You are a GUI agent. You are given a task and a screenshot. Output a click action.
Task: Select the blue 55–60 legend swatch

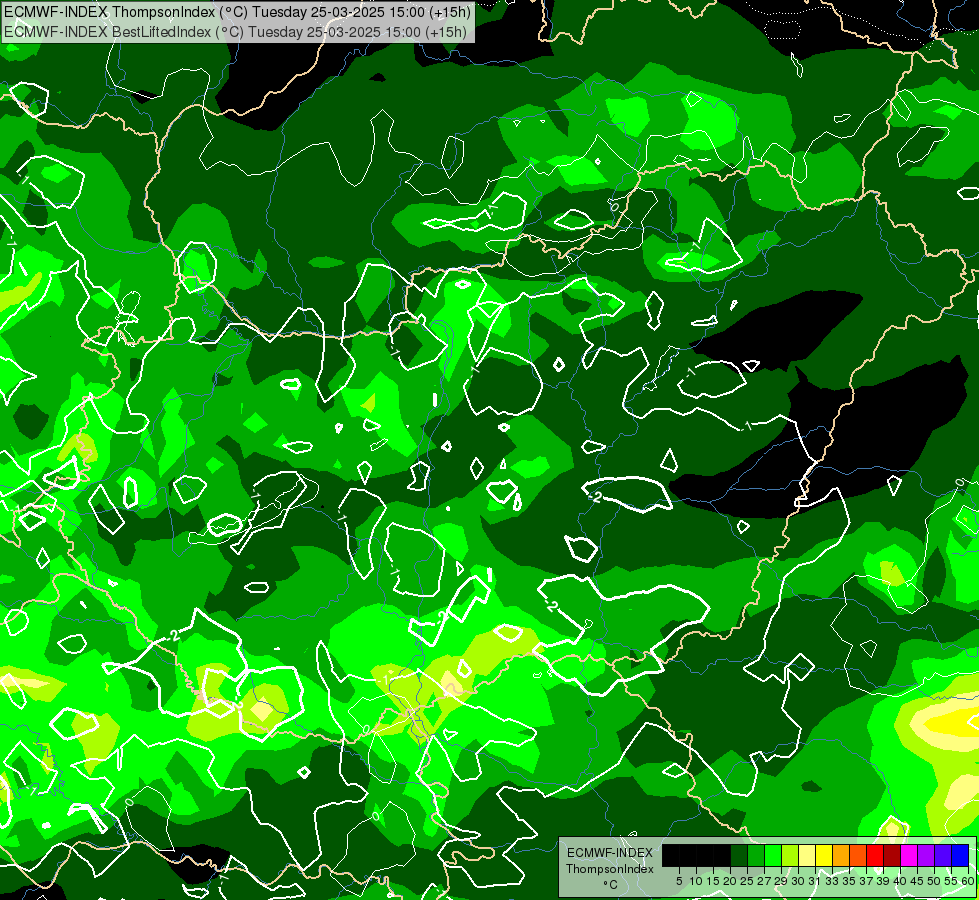click(960, 855)
